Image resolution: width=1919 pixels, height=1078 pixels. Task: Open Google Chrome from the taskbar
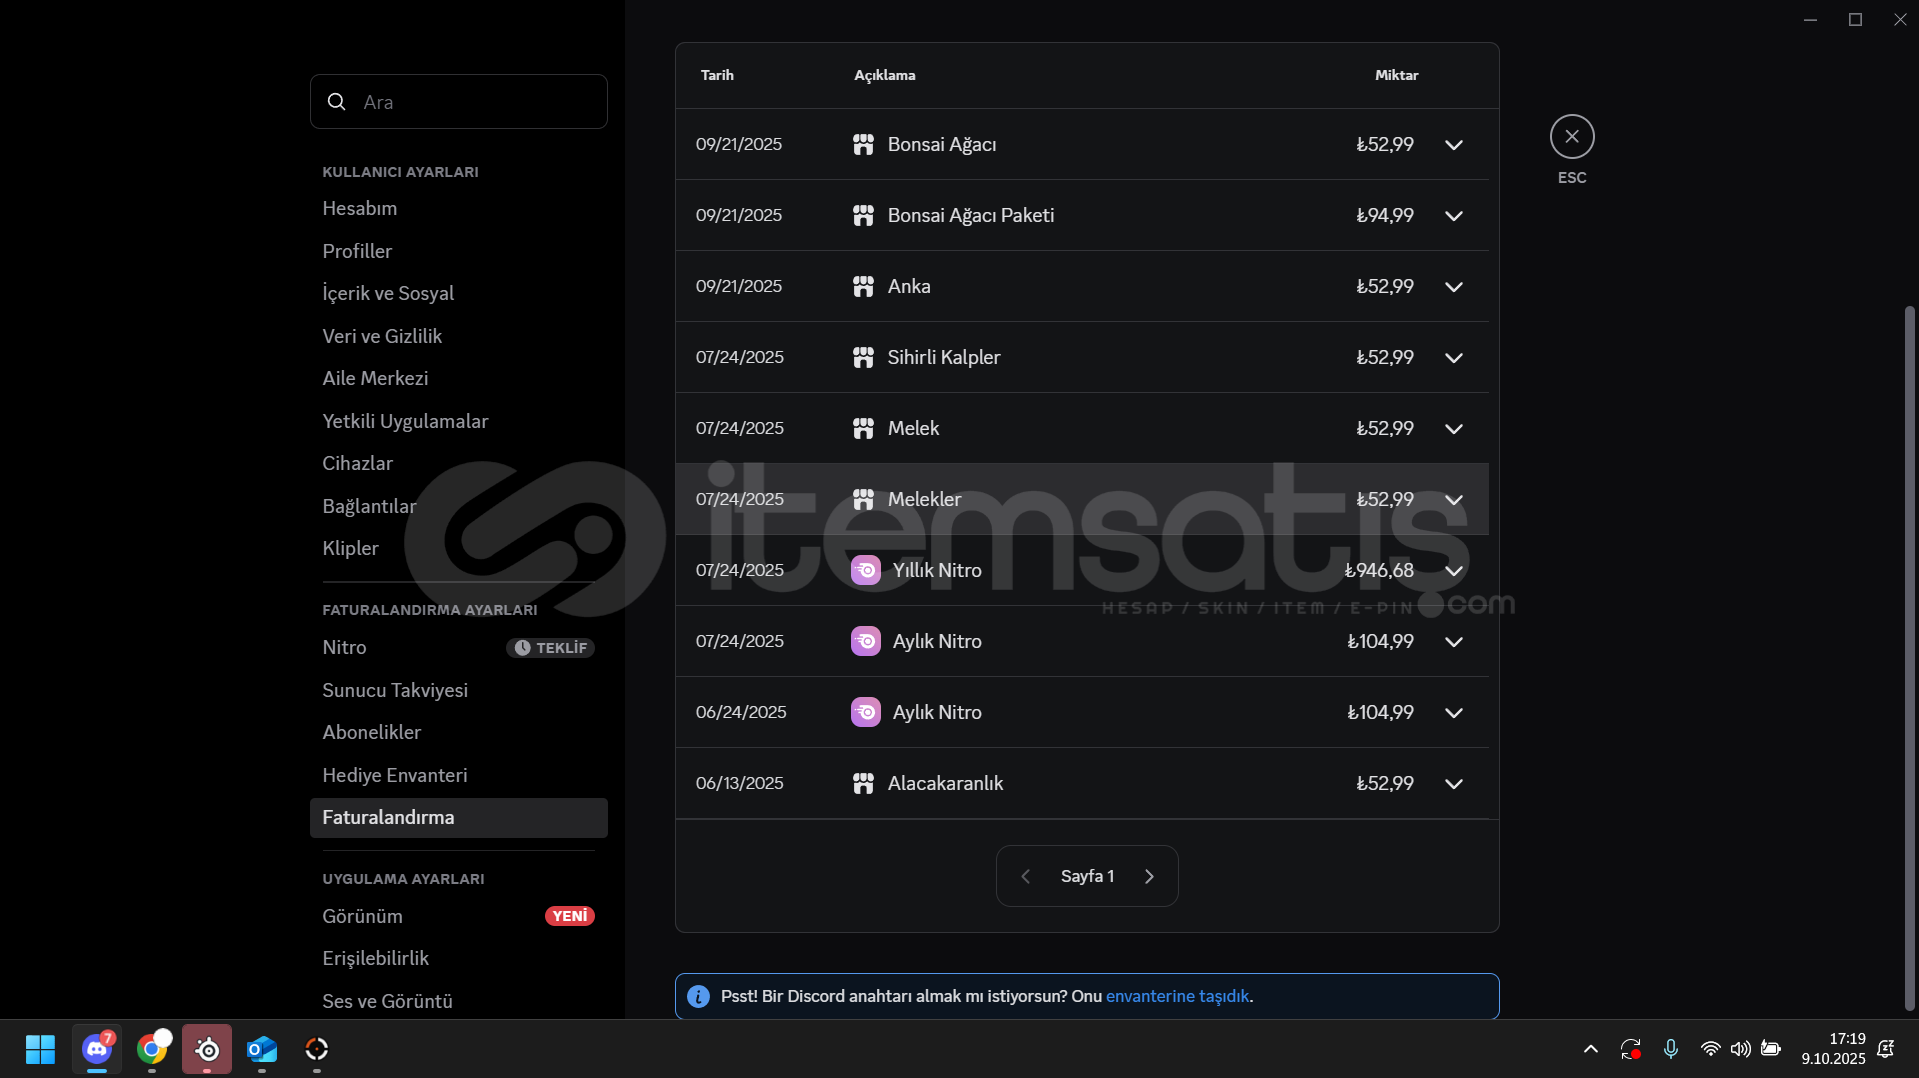coord(152,1049)
